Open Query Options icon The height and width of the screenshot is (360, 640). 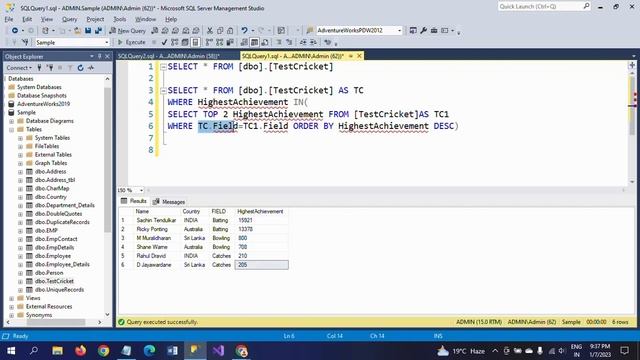coord(185,42)
